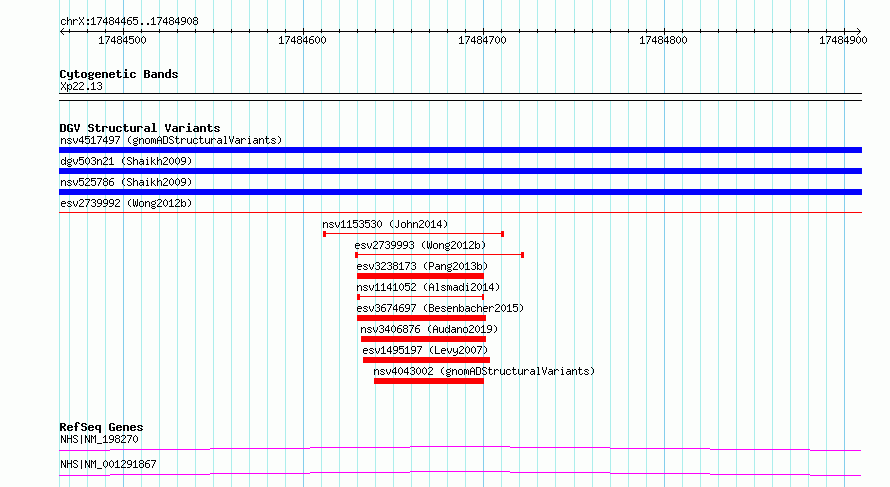
Task: Open the dgv503n21 (Shaikh2009) variant label
Action: click(x=126, y=161)
